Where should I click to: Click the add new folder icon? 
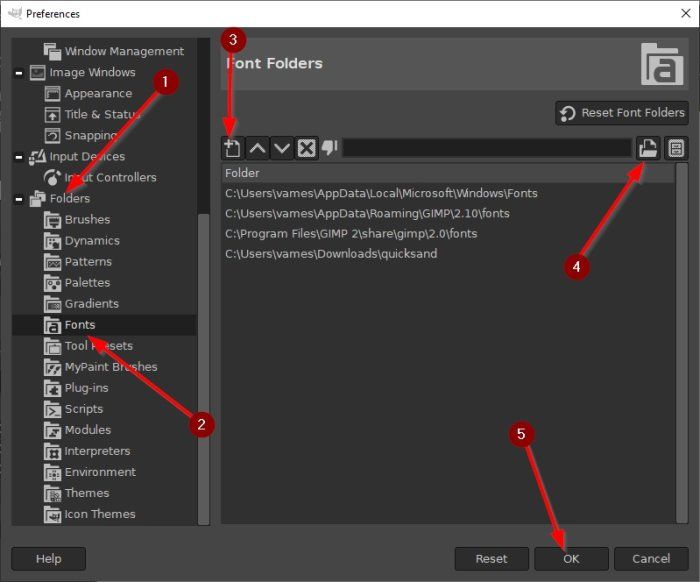232,148
